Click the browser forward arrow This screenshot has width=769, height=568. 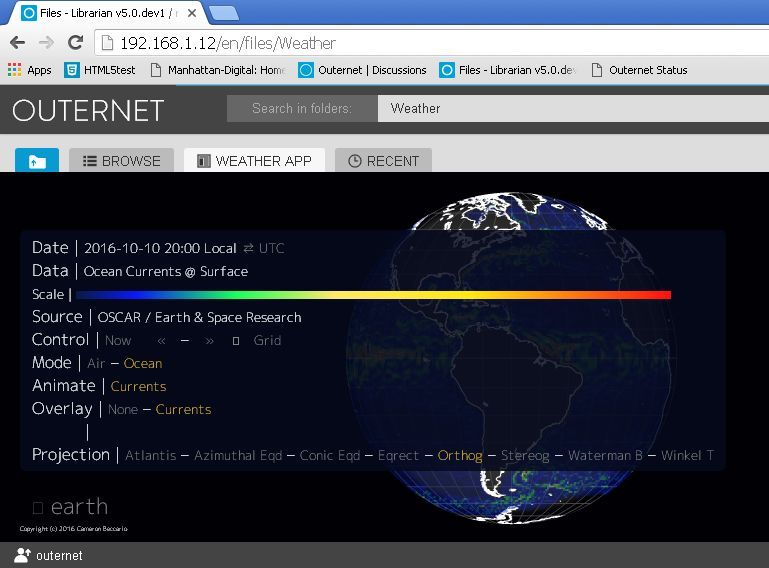46,43
